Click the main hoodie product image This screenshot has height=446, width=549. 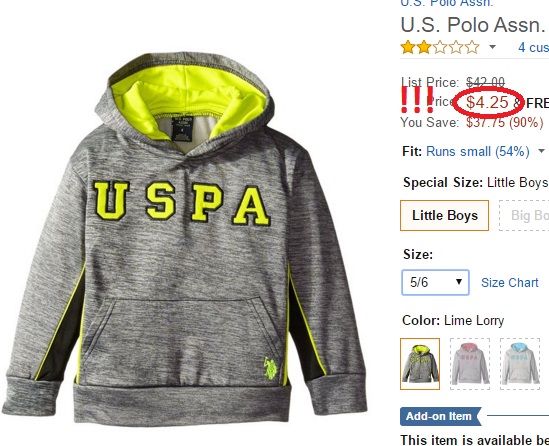click(185, 238)
